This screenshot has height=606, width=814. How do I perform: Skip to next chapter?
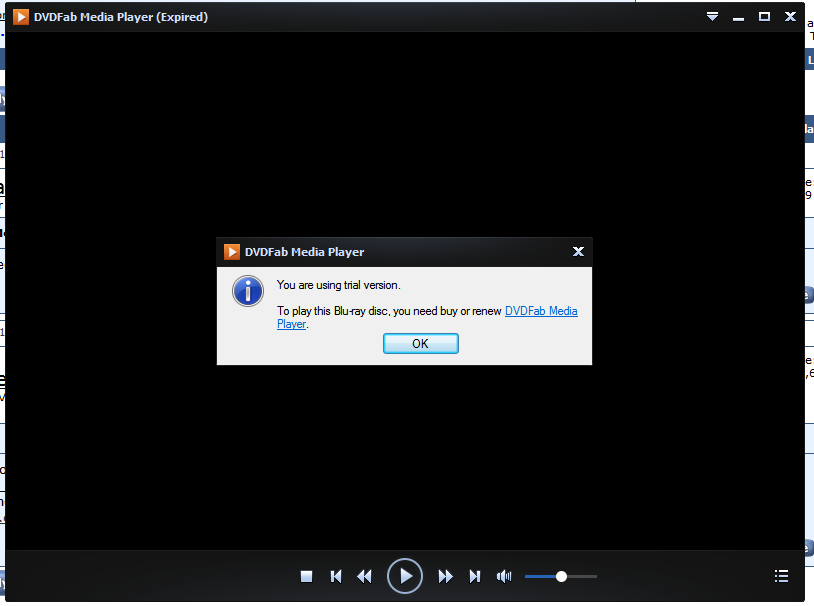click(474, 576)
